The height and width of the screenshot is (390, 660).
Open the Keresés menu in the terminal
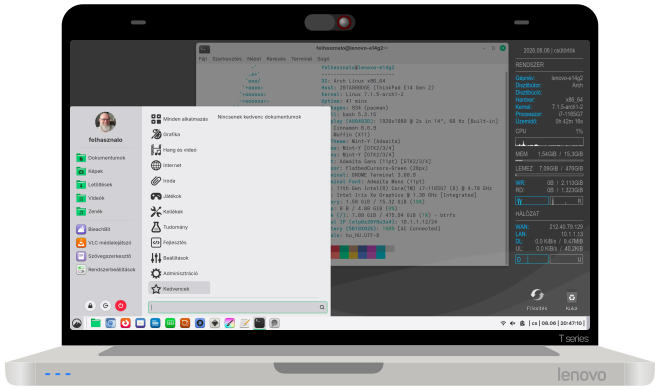click(276, 59)
